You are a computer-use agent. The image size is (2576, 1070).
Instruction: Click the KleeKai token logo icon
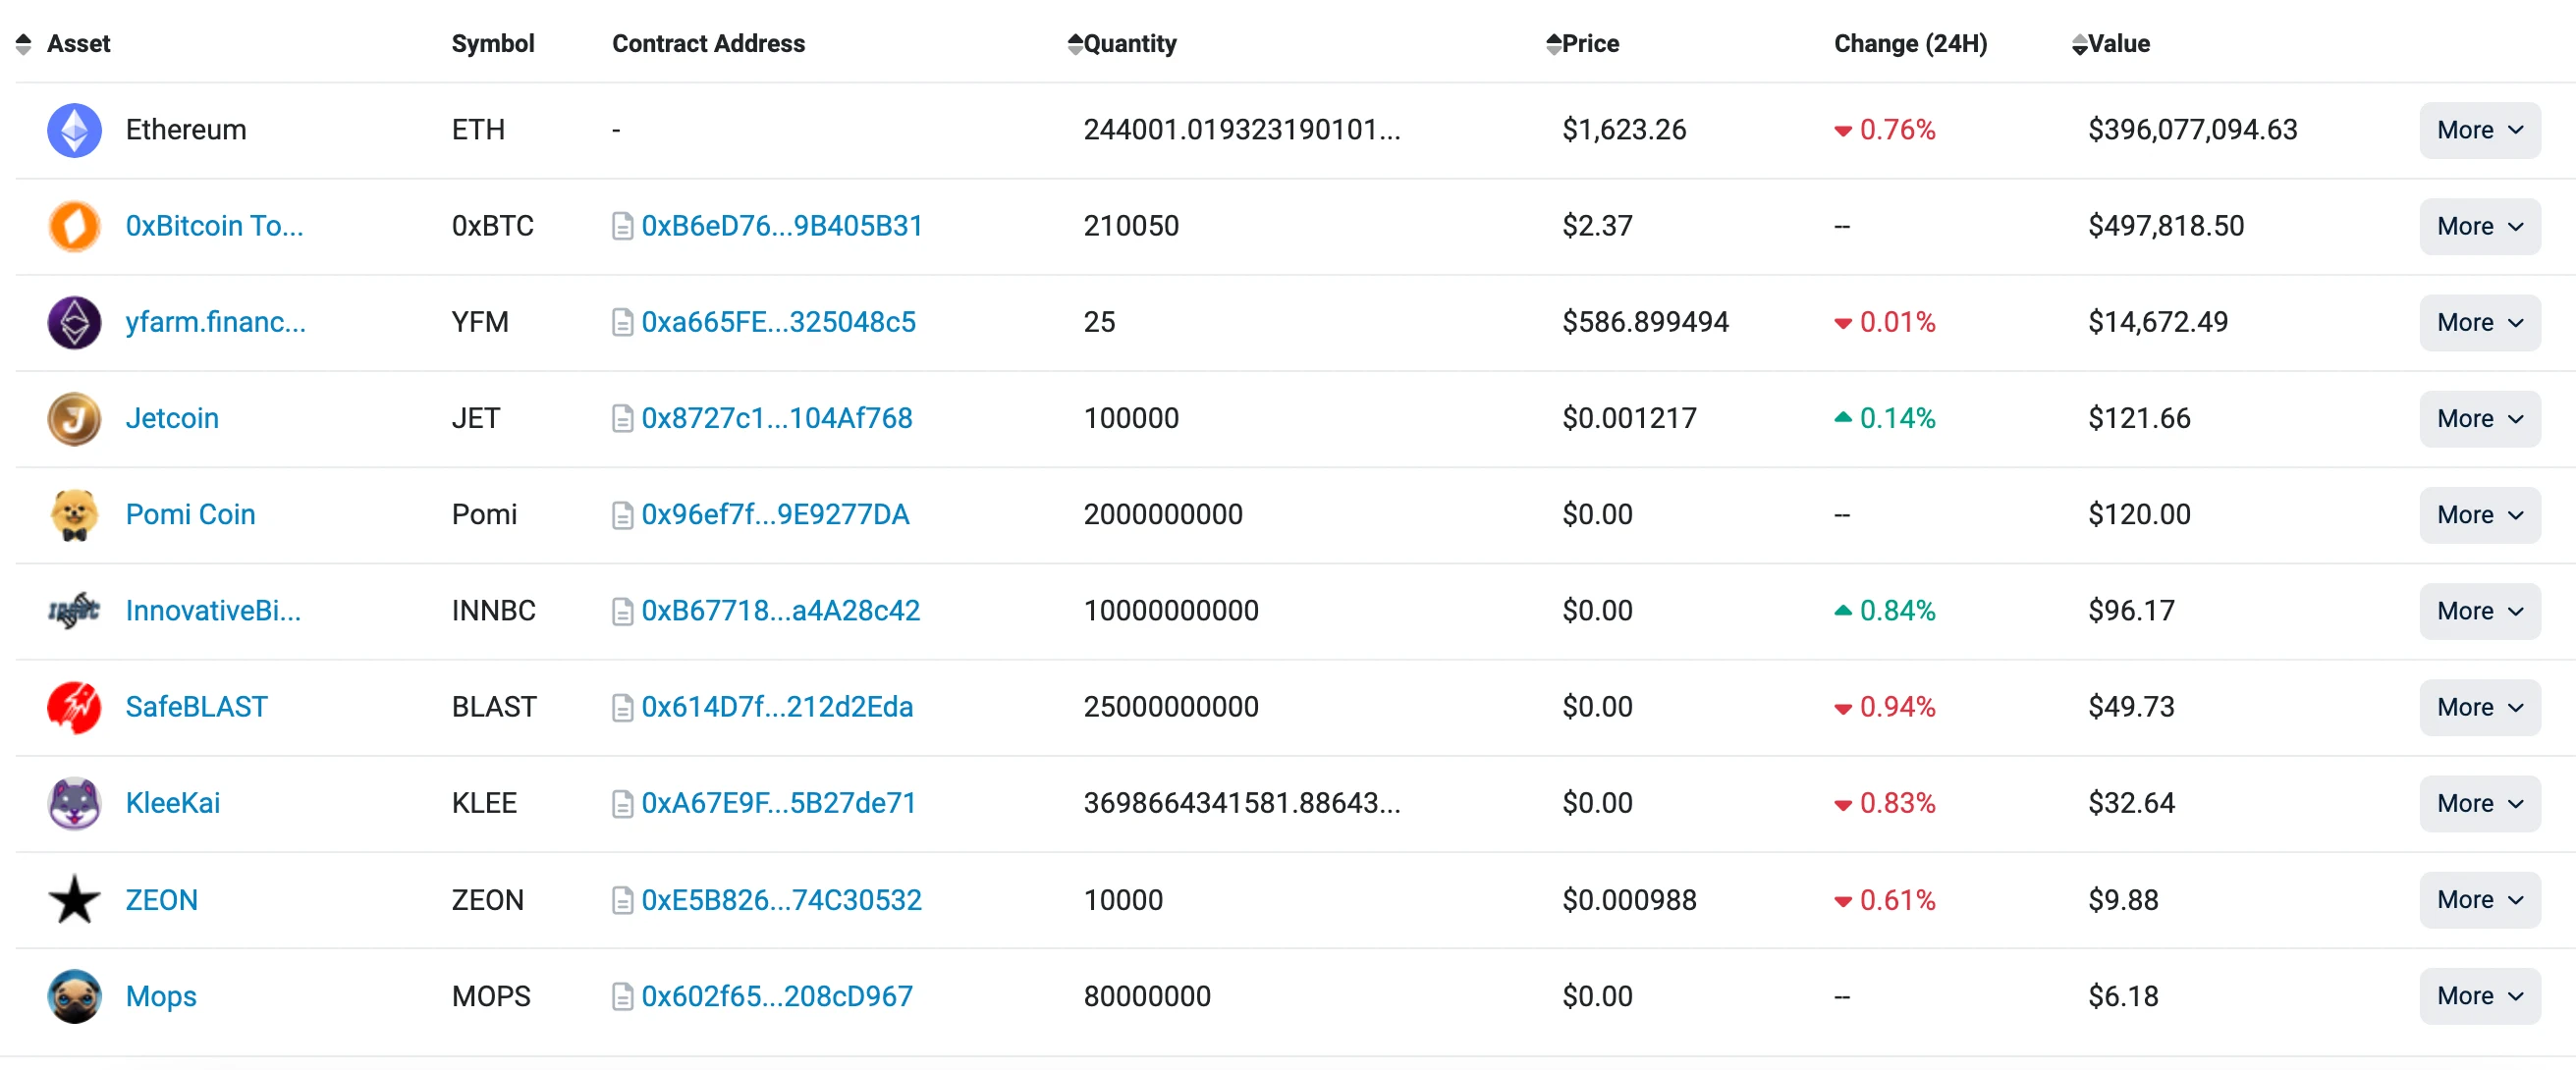(74, 803)
